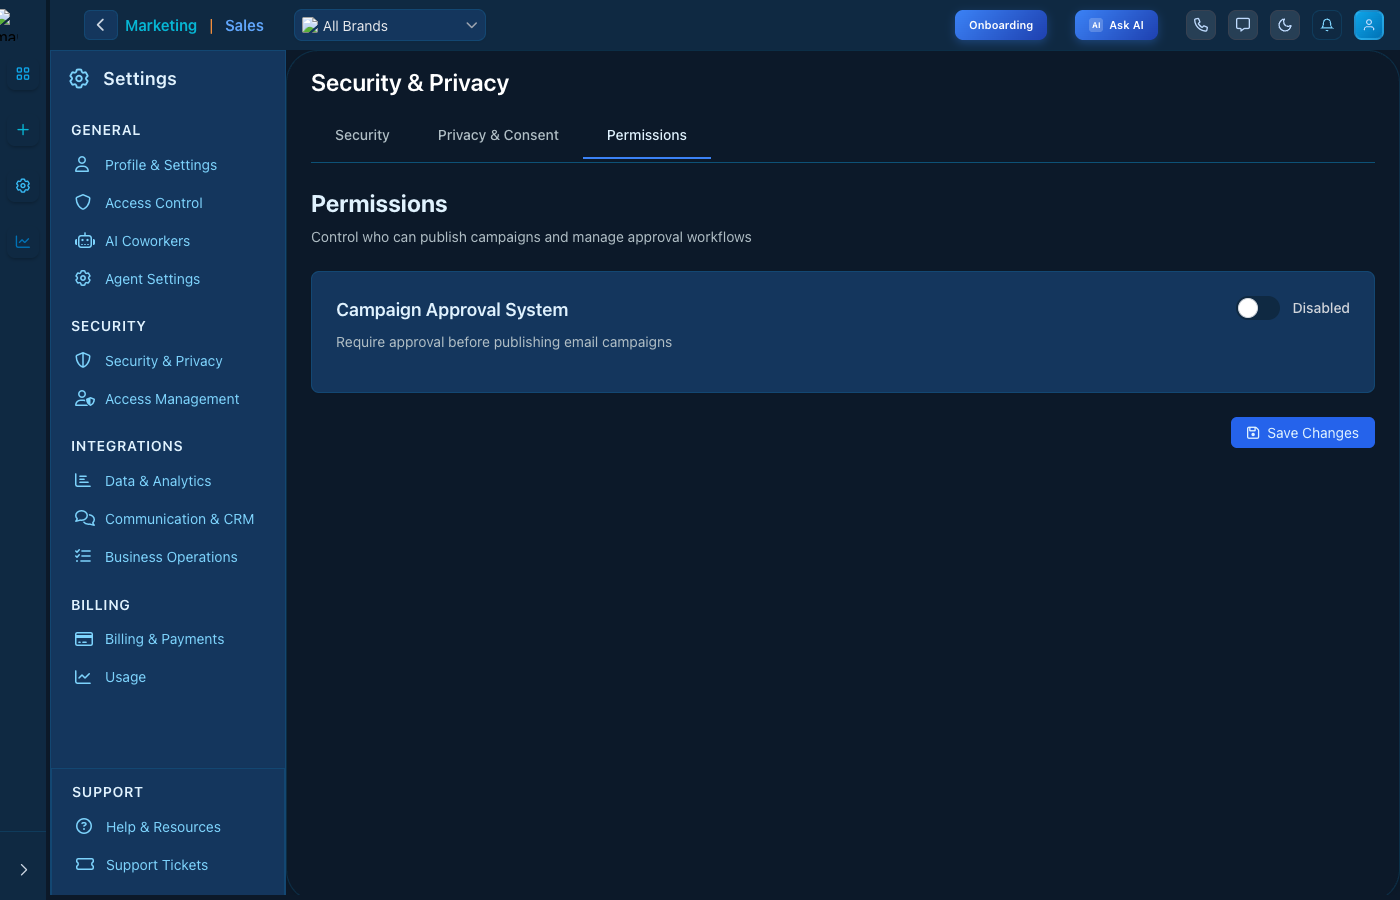
Task: Toggle dark mode moon icon
Action: coord(1285,25)
